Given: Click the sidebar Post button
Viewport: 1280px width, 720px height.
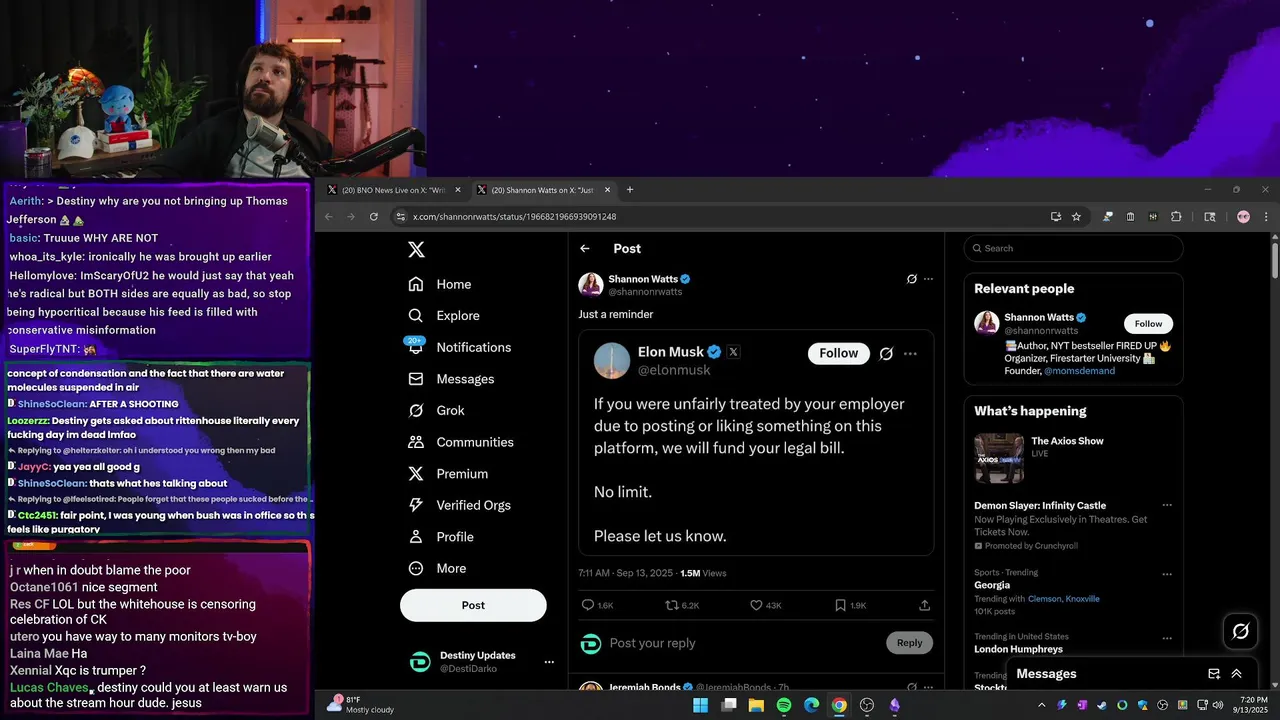Looking at the screenshot, I should click(x=473, y=605).
